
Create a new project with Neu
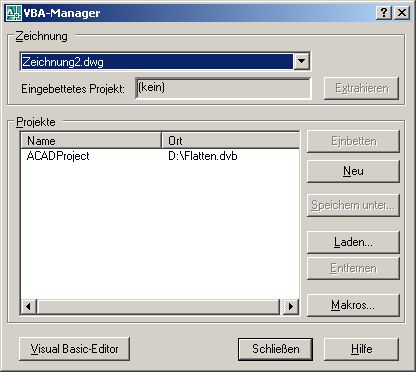353,171
